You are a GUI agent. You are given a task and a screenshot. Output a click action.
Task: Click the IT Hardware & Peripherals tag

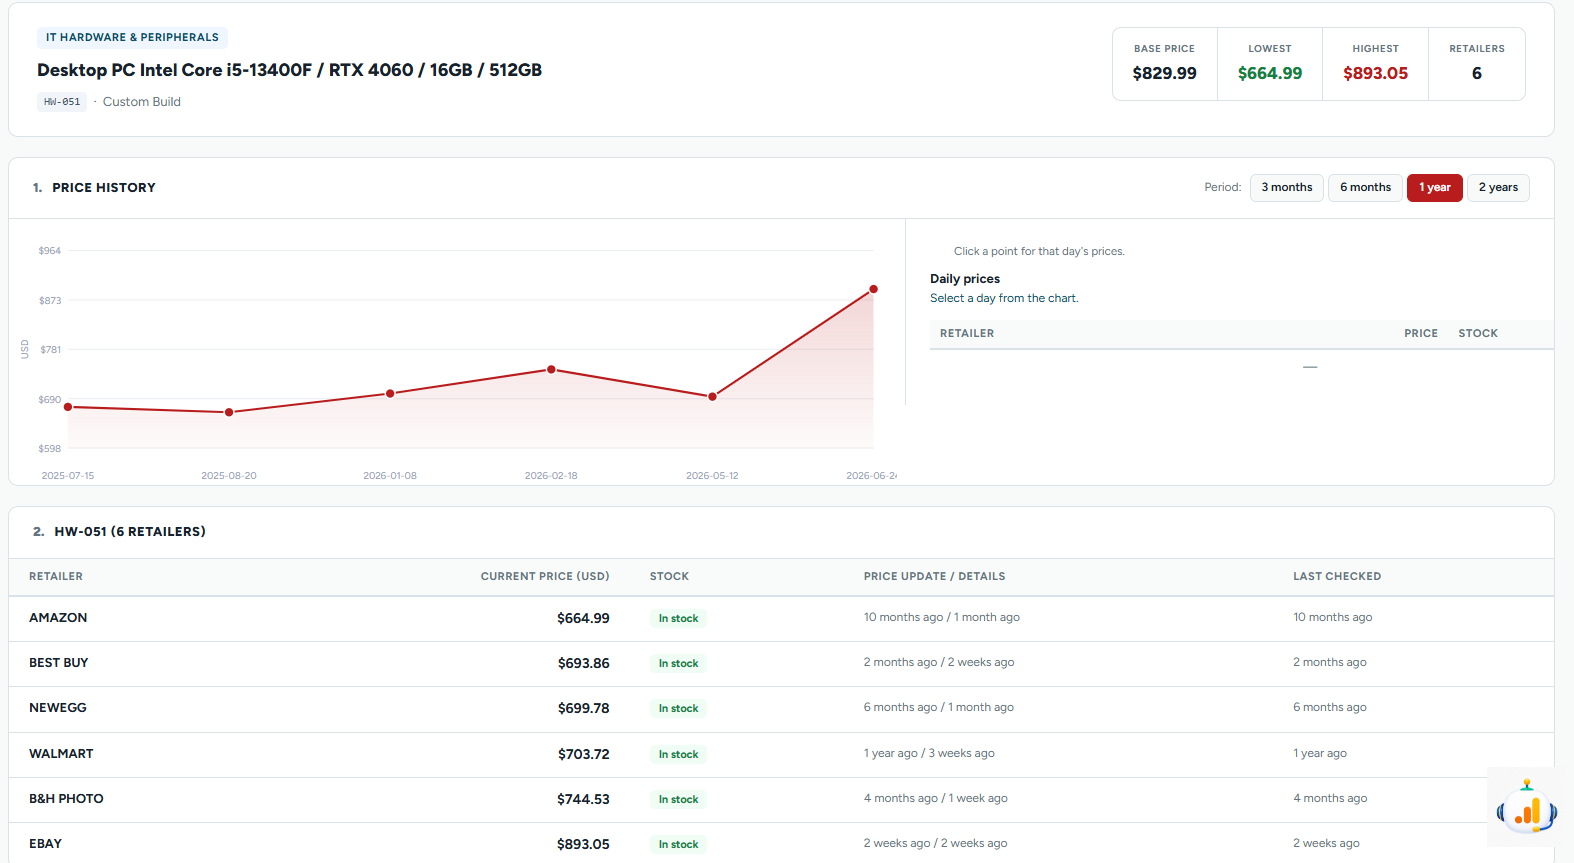[x=132, y=38]
